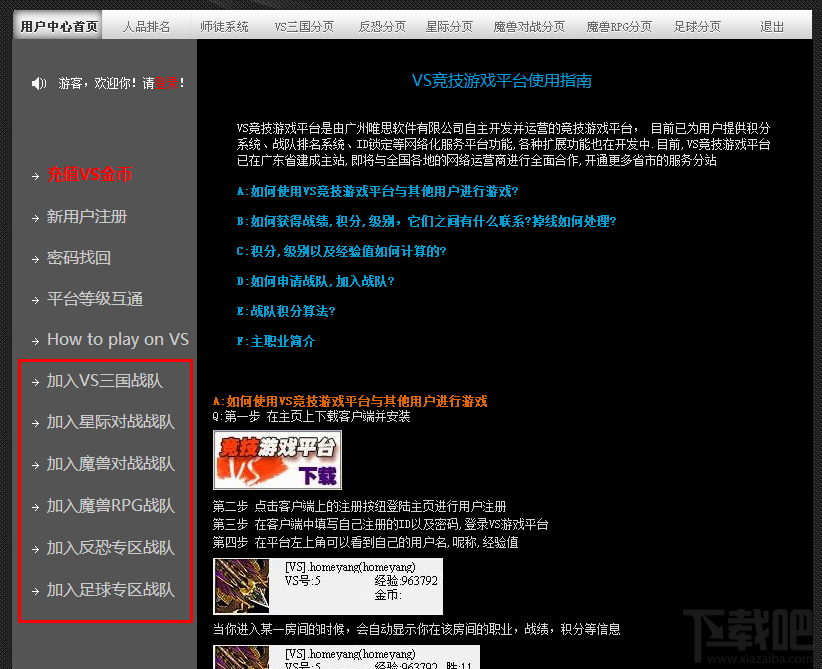822x669 pixels.
Task: Click the arrow icon beside 密码找回
Action: (x=34, y=257)
